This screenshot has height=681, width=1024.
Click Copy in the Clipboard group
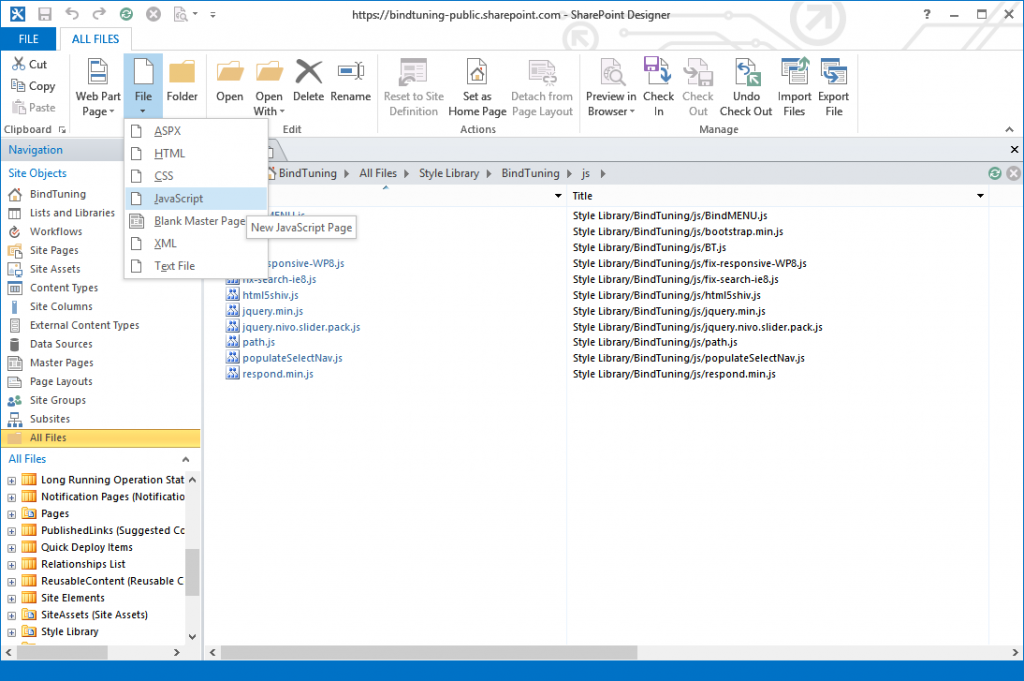[42, 86]
